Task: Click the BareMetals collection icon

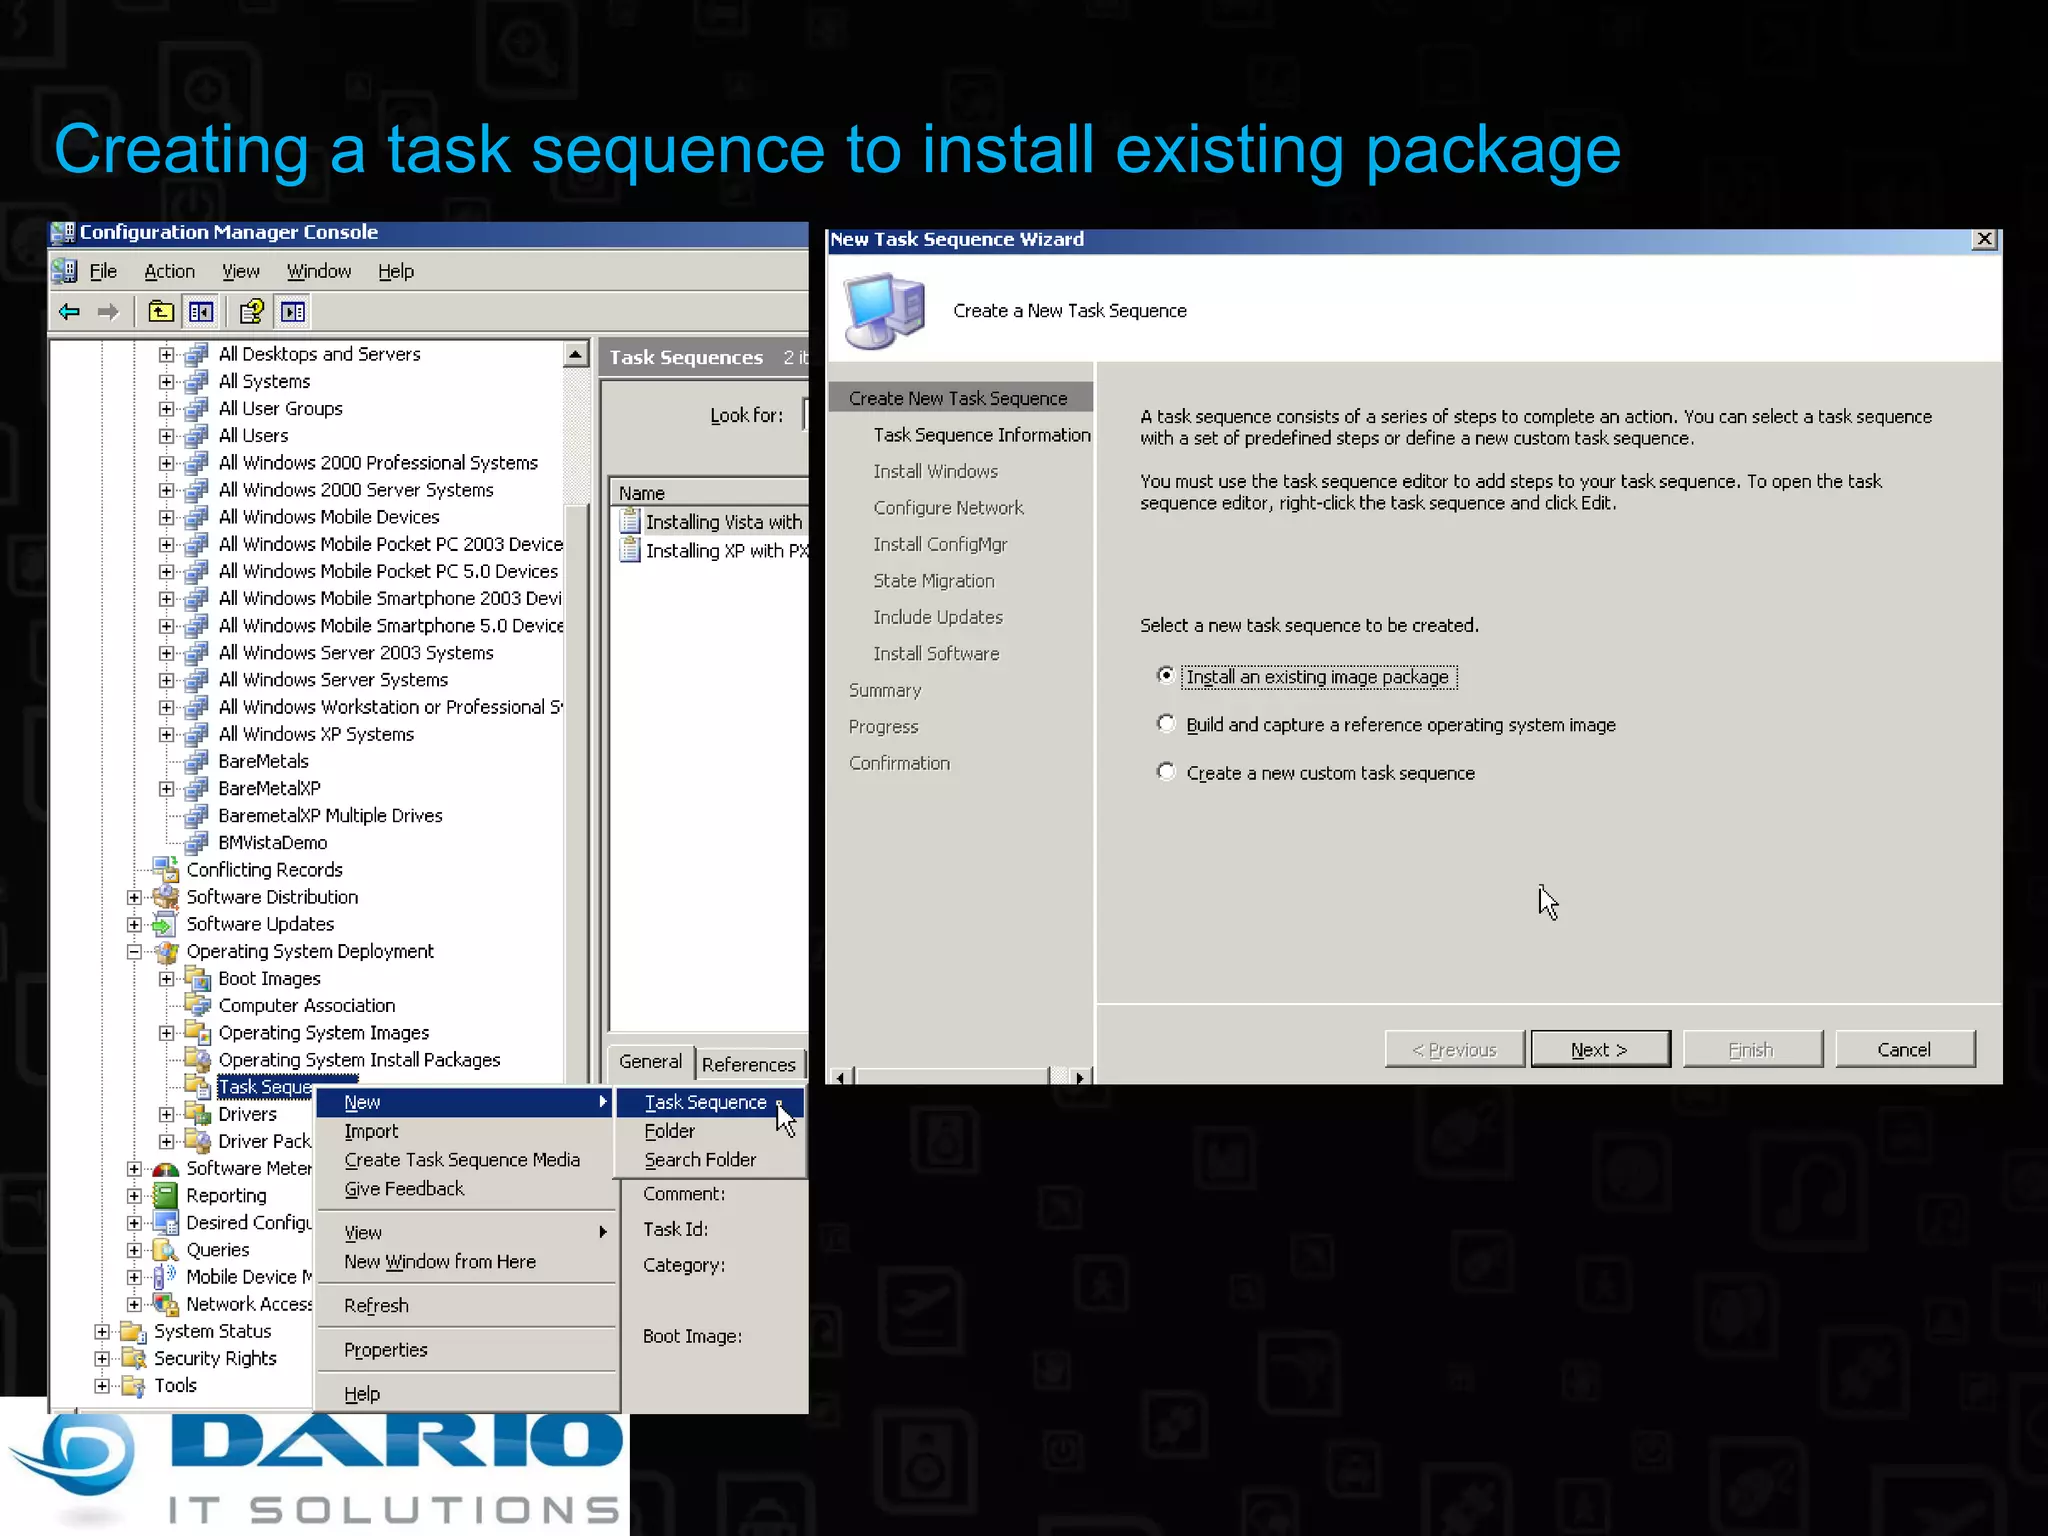Action: 198,761
